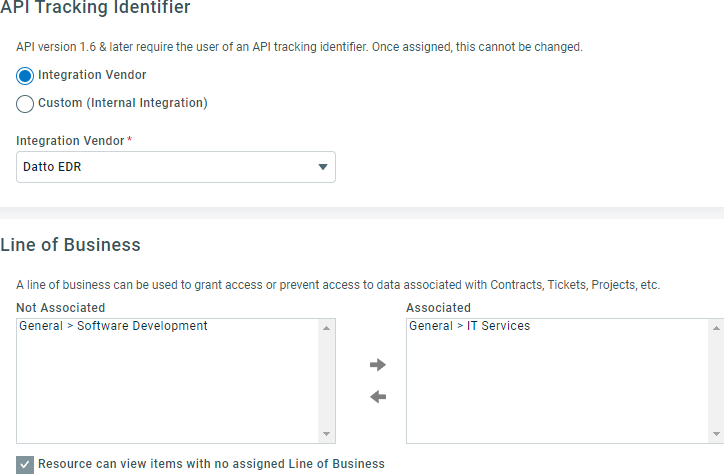Select General > Software Development in Not Associated list

113,326
